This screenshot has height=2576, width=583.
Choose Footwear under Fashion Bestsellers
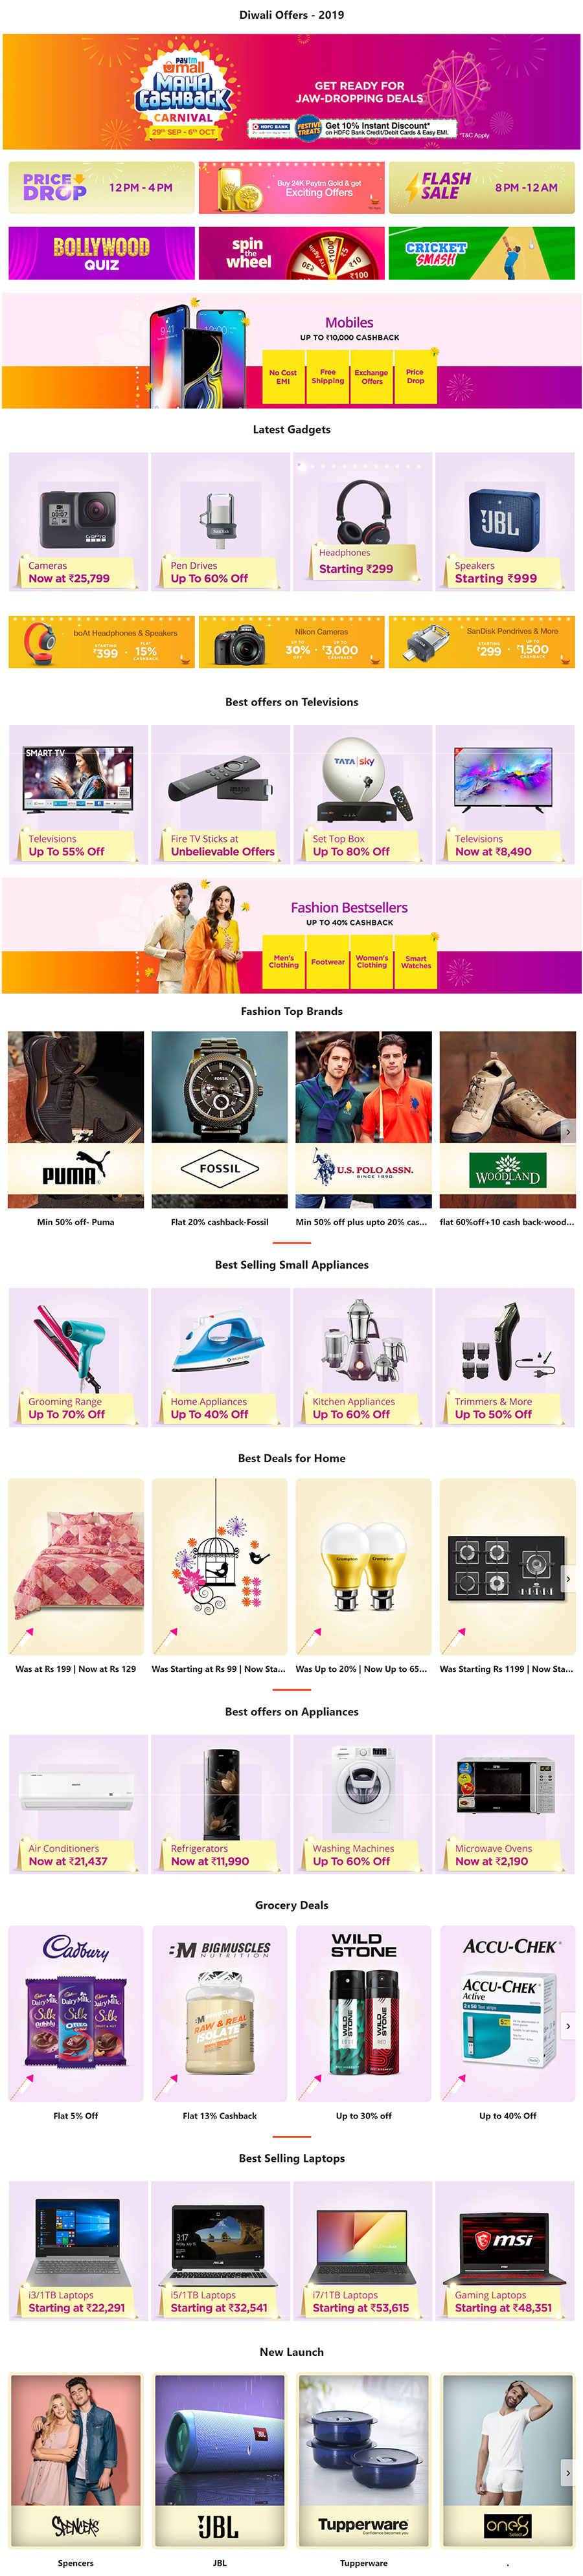327,962
